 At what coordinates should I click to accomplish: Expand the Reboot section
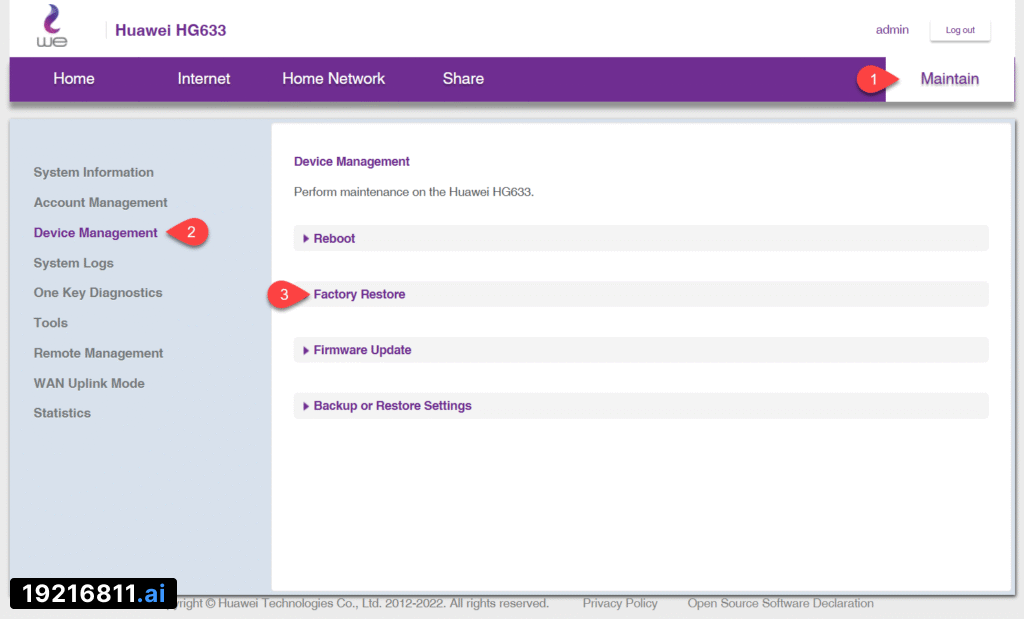[x=335, y=239]
